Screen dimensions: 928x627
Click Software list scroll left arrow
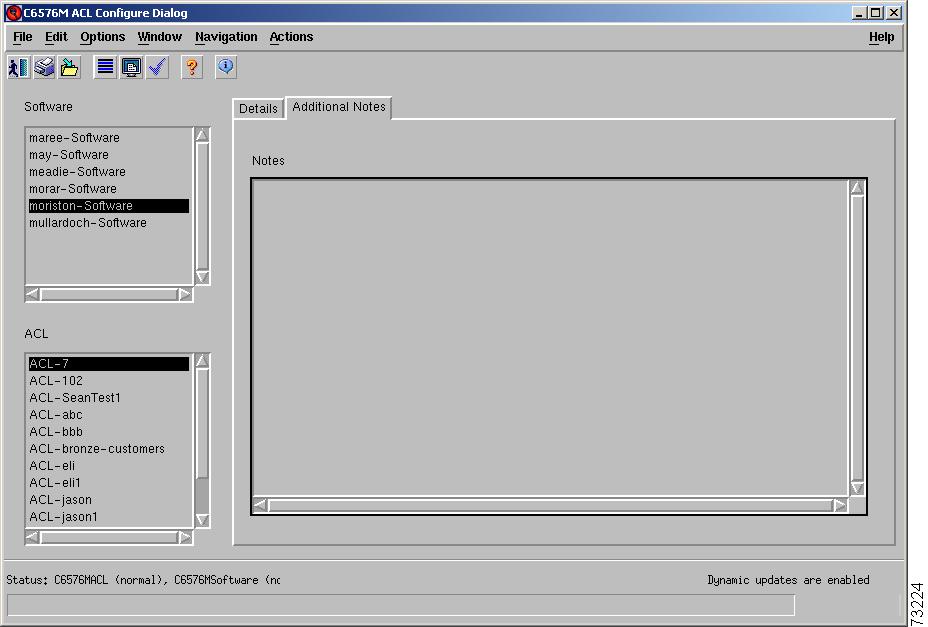click(33, 294)
